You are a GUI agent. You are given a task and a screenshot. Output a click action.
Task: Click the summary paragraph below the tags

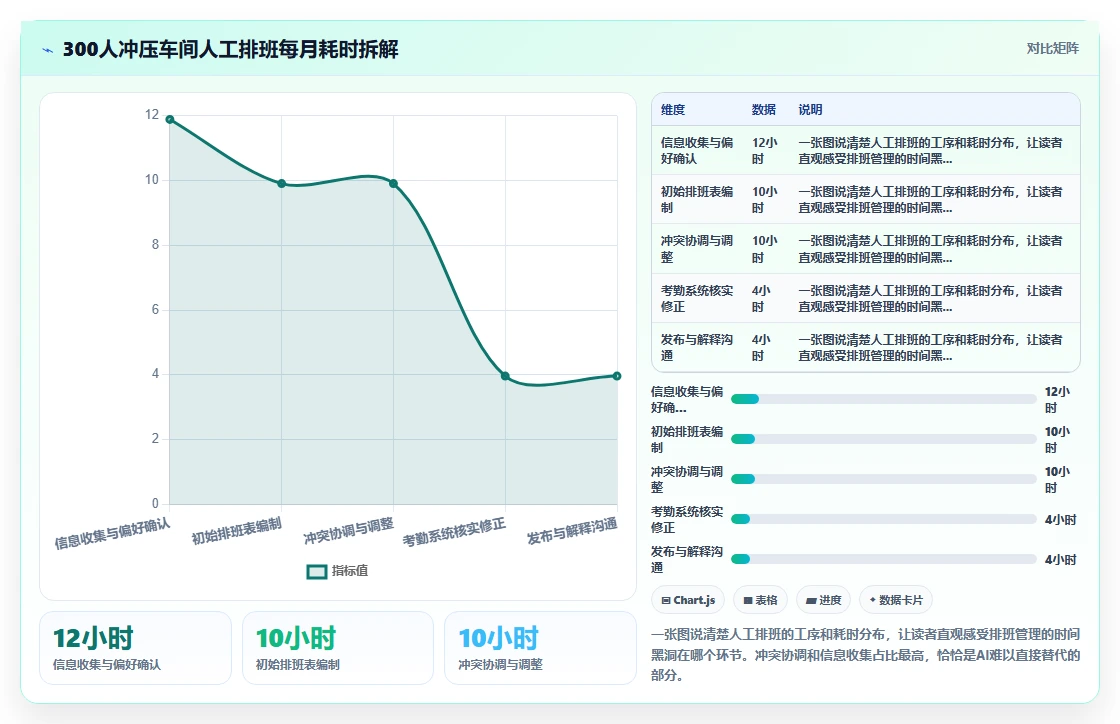point(865,655)
